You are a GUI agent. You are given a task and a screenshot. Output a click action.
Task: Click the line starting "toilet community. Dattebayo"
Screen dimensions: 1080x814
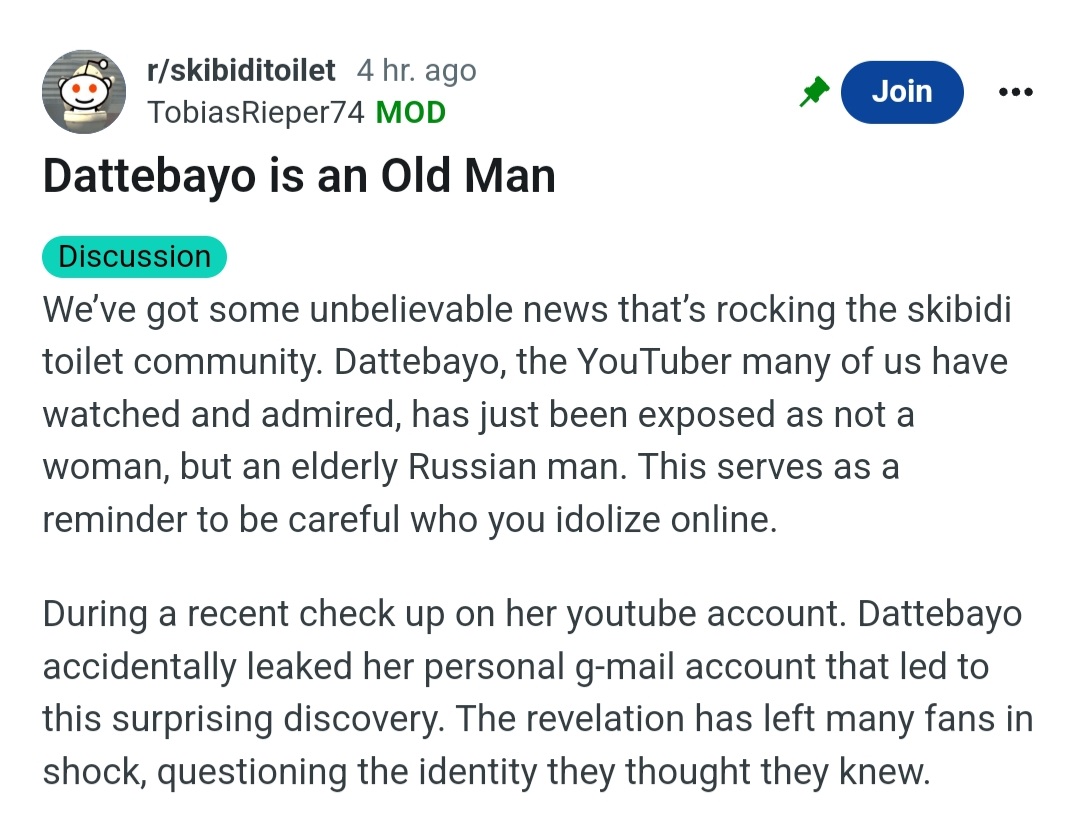tap(524, 361)
